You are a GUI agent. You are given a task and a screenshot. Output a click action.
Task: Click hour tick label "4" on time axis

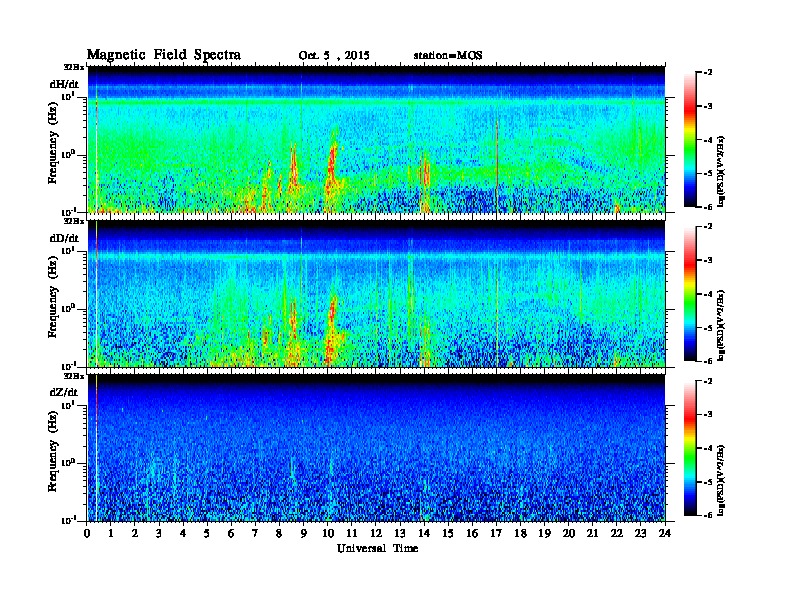[x=183, y=534]
